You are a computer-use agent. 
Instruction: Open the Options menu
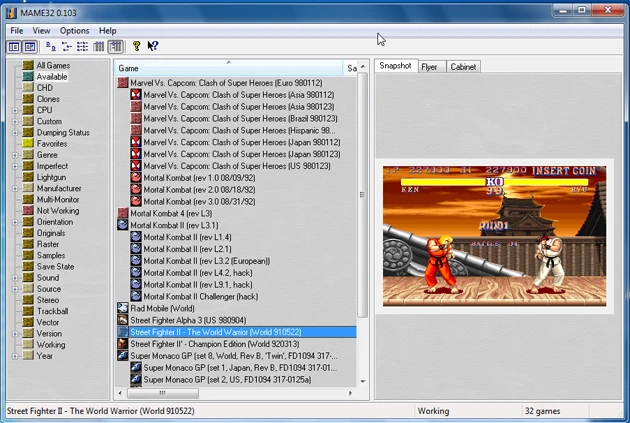coord(74,31)
